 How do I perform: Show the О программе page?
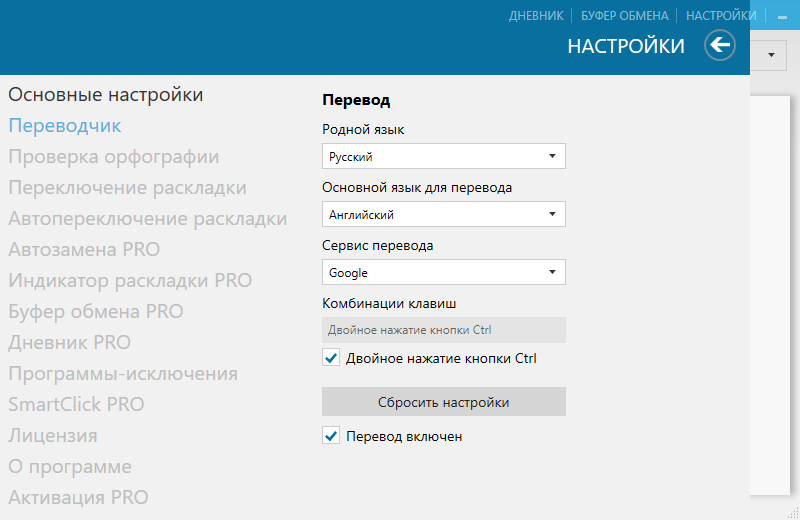70,467
